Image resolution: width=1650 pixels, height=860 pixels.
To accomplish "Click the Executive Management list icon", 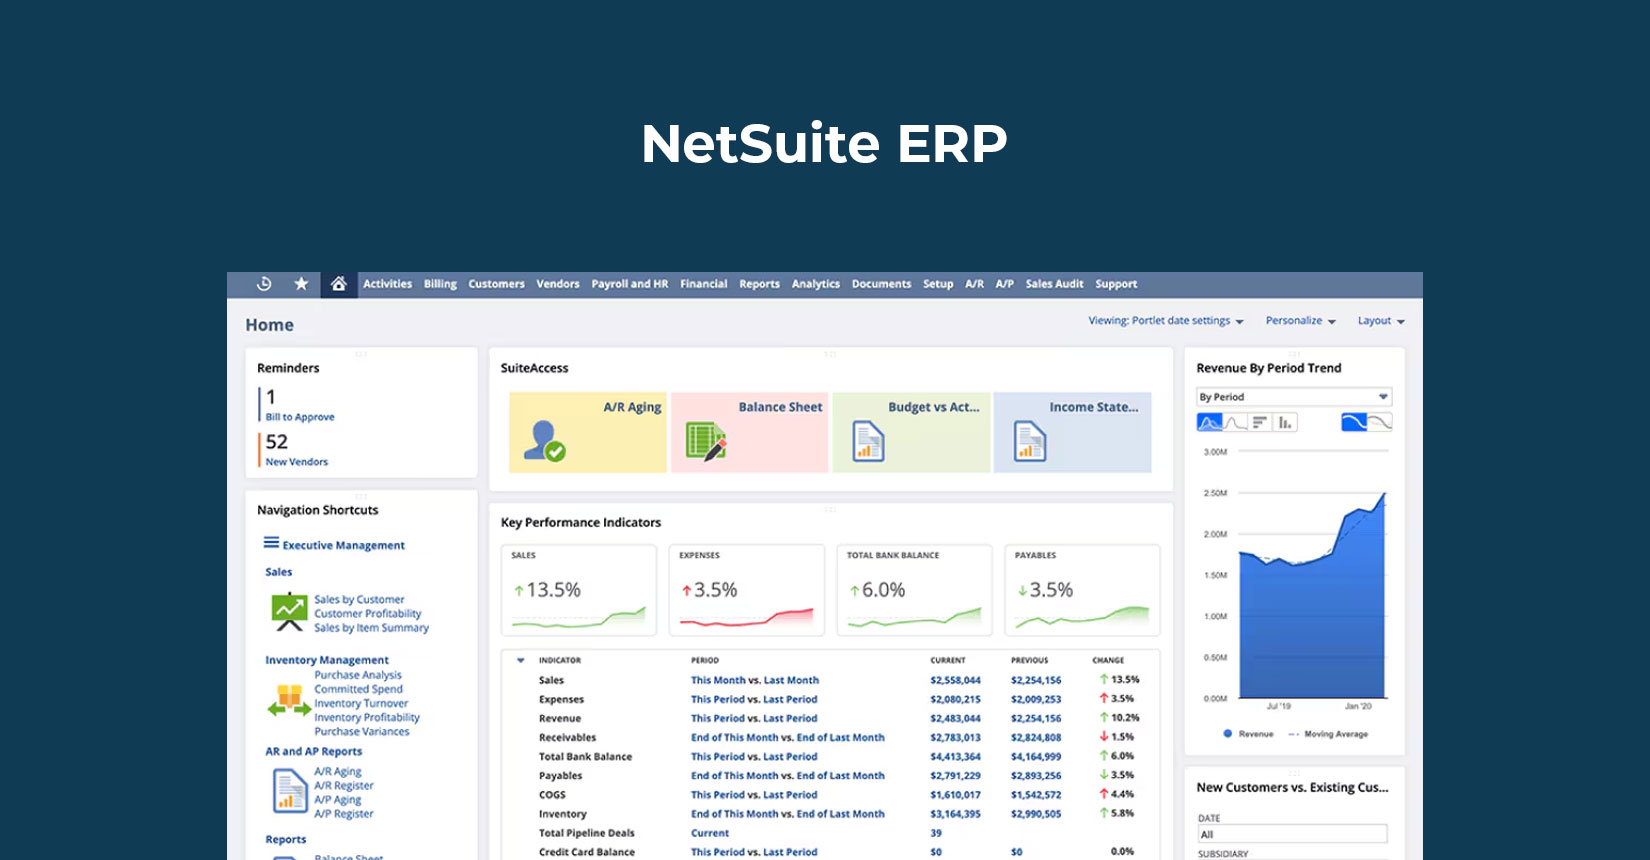I will point(271,543).
